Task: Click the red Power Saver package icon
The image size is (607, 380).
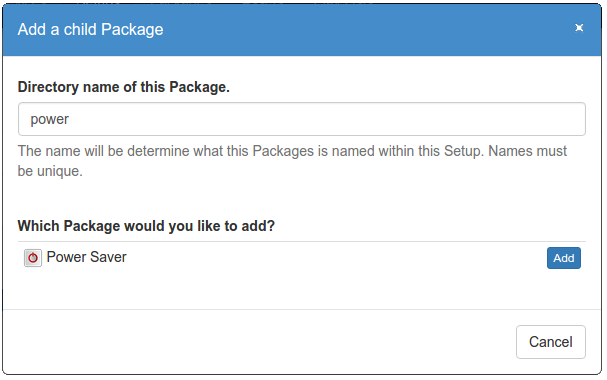Action: [33, 258]
